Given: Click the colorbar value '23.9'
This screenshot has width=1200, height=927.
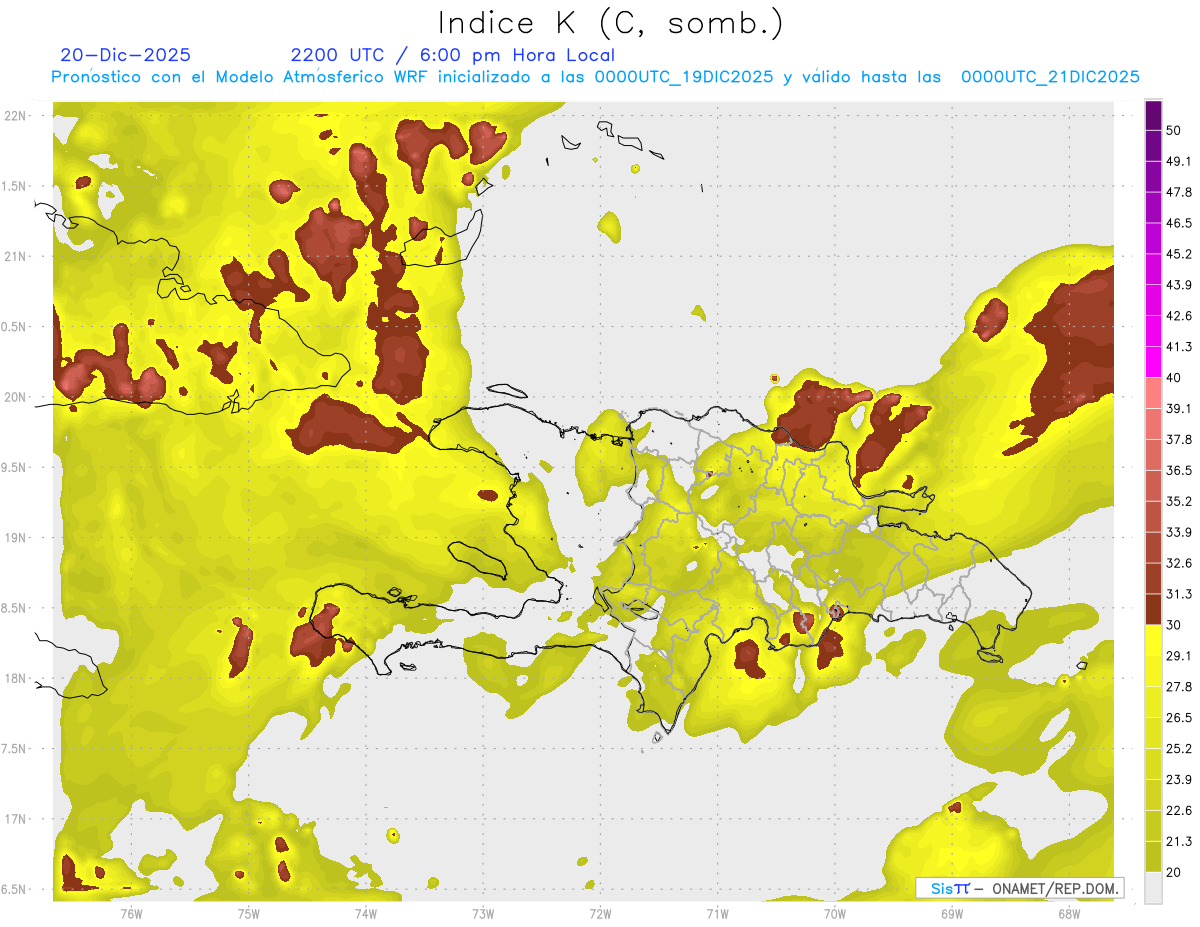Looking at the screenshot, I should coord(1179,779).
